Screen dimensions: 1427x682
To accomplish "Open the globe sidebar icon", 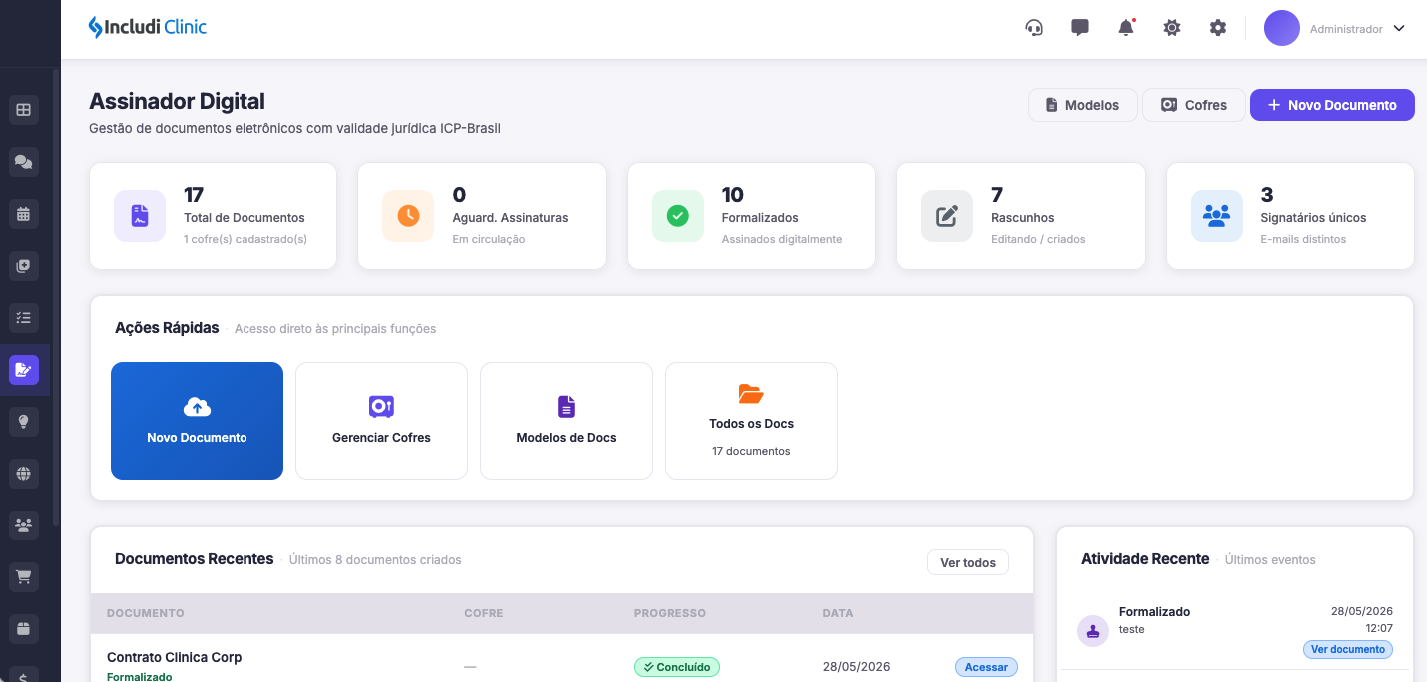I will click(x=24, y=474).
